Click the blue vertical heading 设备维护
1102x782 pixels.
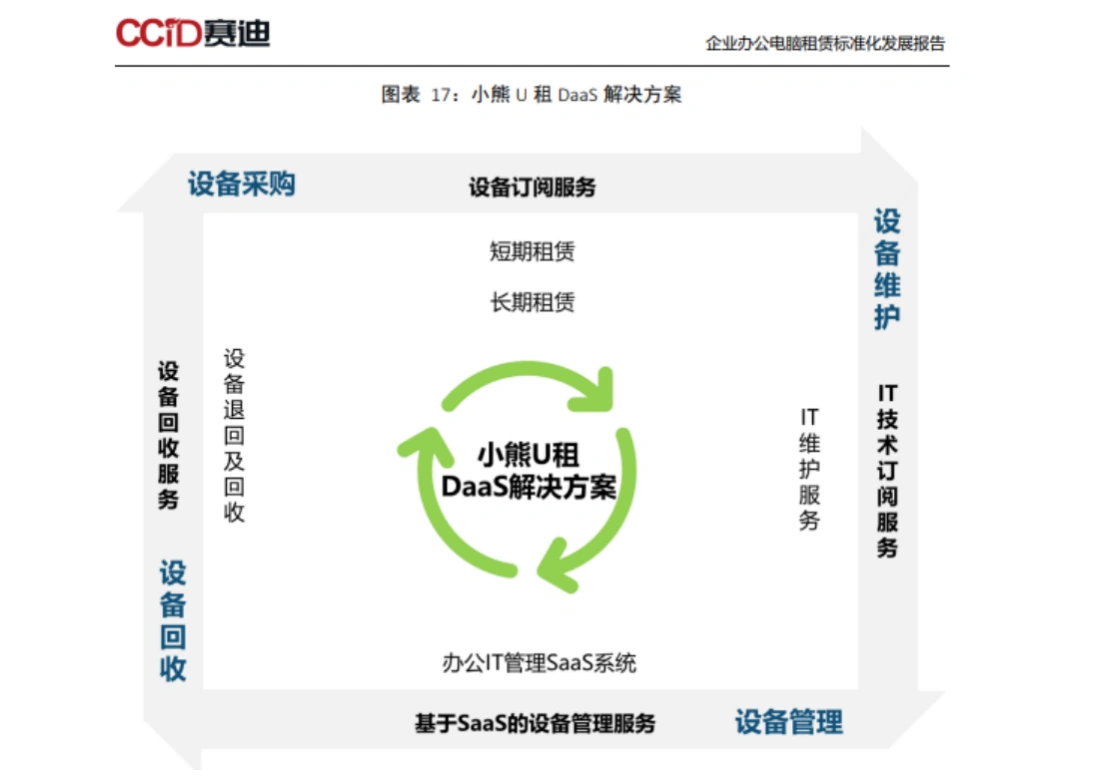click(x=887, y=269)
